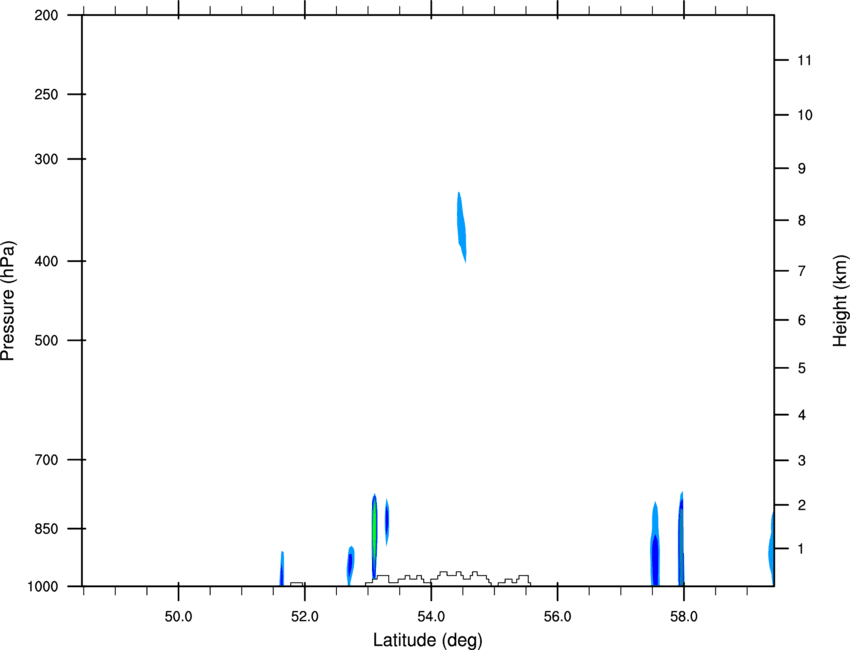
Task: Click the 10 km height label
Action: click(x=804, y=115)
